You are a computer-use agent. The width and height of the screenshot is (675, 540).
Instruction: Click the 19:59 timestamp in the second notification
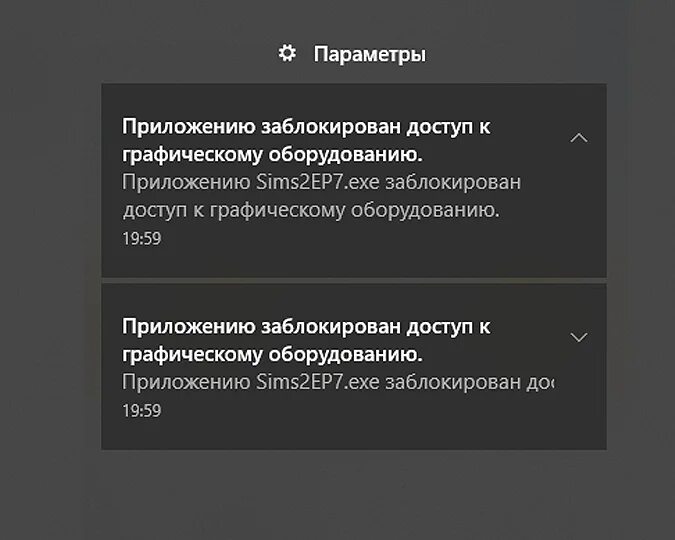pos(141,410)
